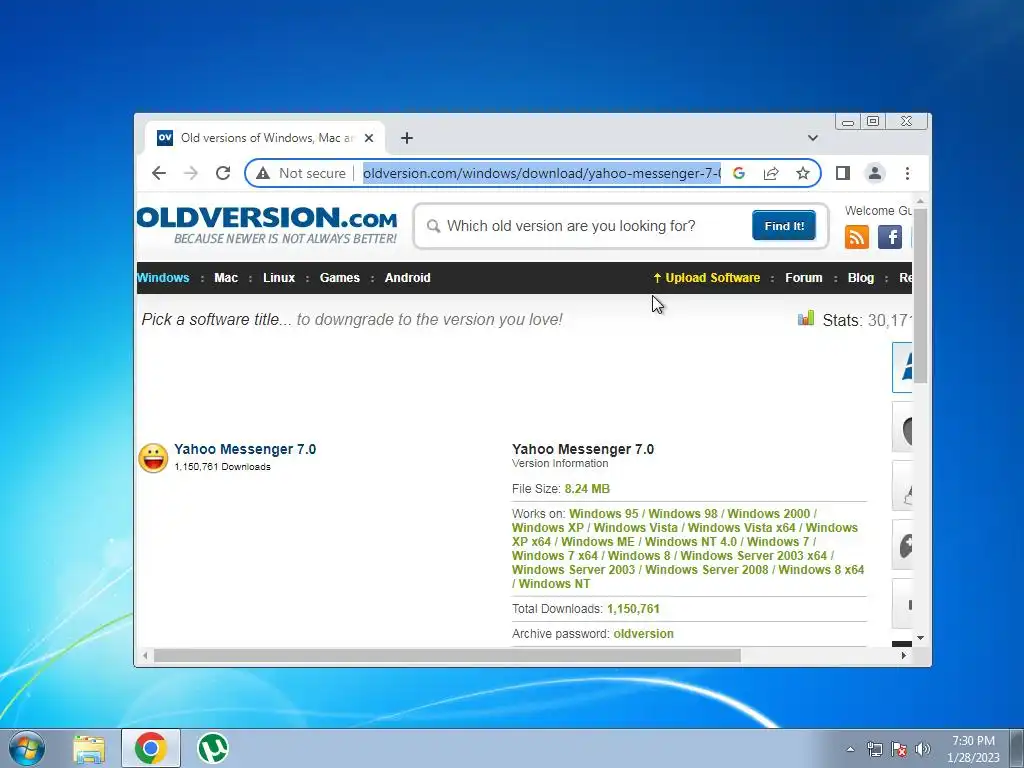Close the Old versions of Windows tab
1024x768 pixels.
tap(369, 138)
